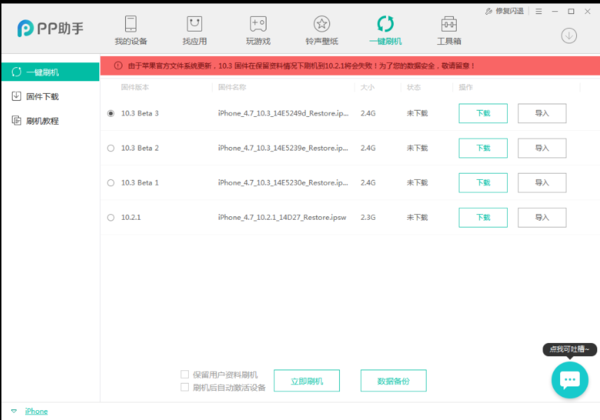The height and width of the screenshot is (420, 600).
Task: Switch to 固件下载 sidebar tab
Action: point(42,96)
